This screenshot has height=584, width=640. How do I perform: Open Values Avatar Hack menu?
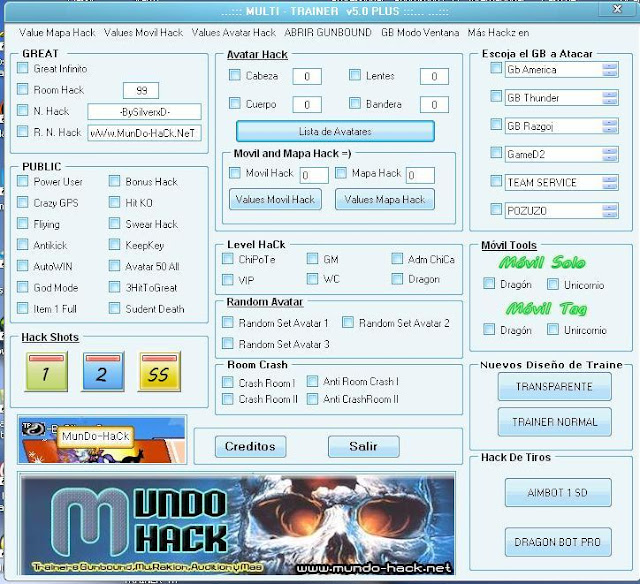click(233, 33)
